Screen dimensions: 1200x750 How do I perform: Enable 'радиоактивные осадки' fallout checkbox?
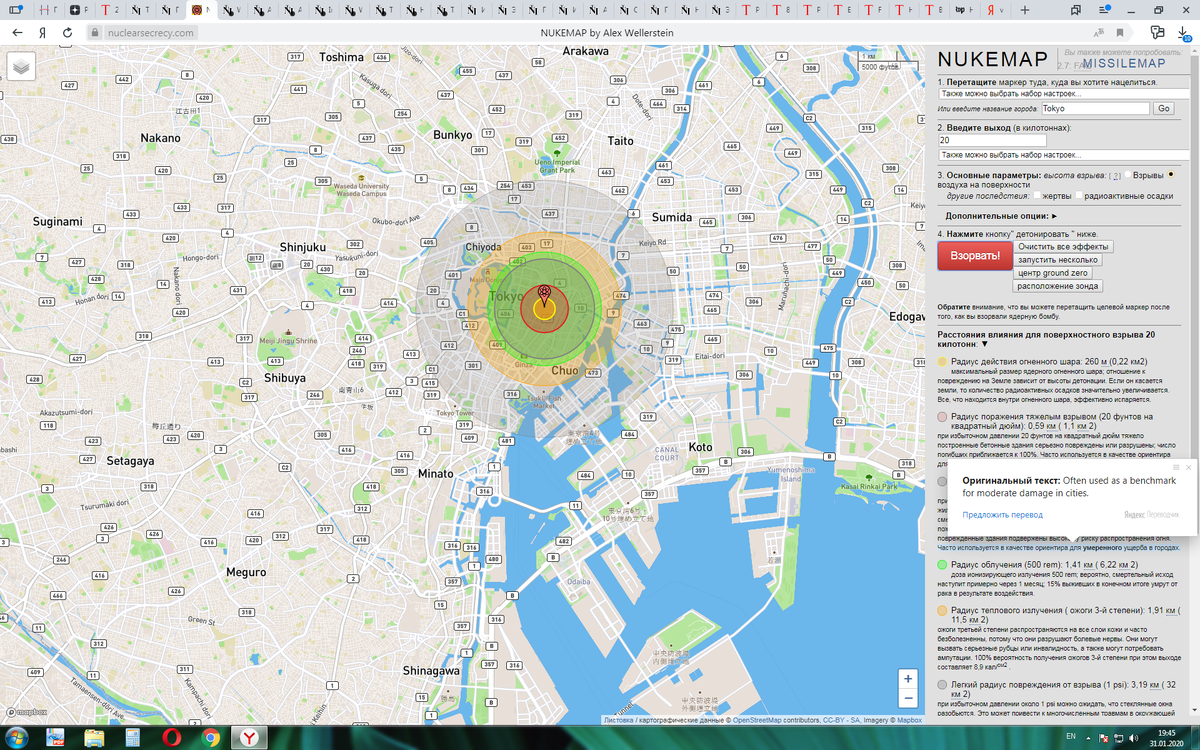[1079, 195]
